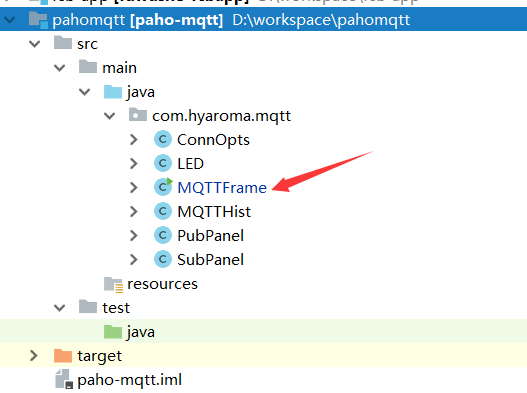Collapse the pahomqtt project node
Image resolution: width=527 pixels, height=393 pixels.
tap(10, 20)
